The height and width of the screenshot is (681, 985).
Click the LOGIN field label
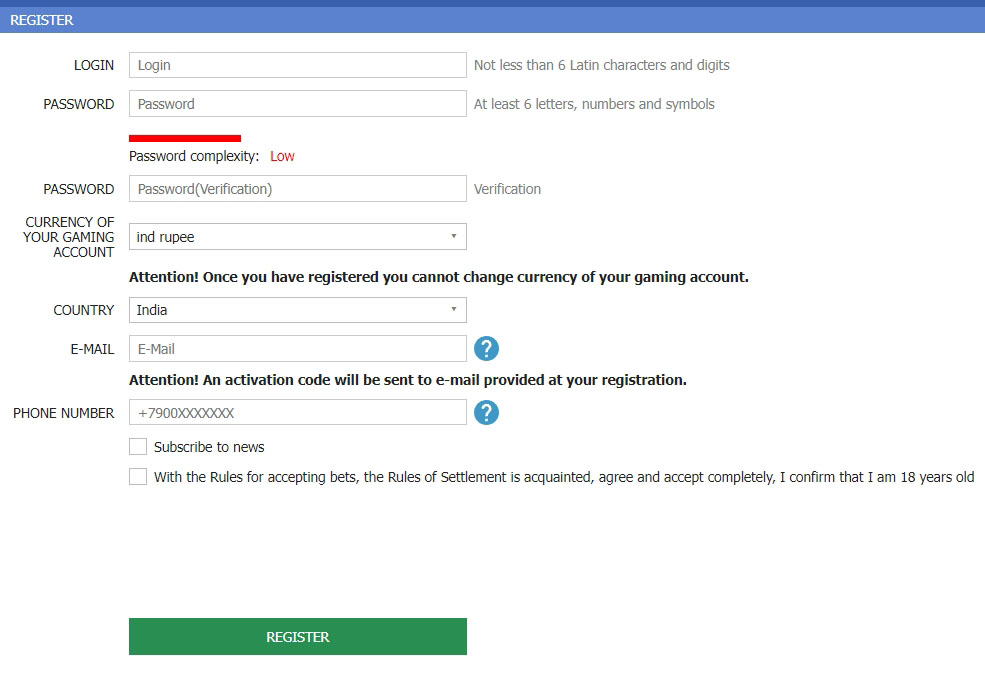[x=94, y=65]
